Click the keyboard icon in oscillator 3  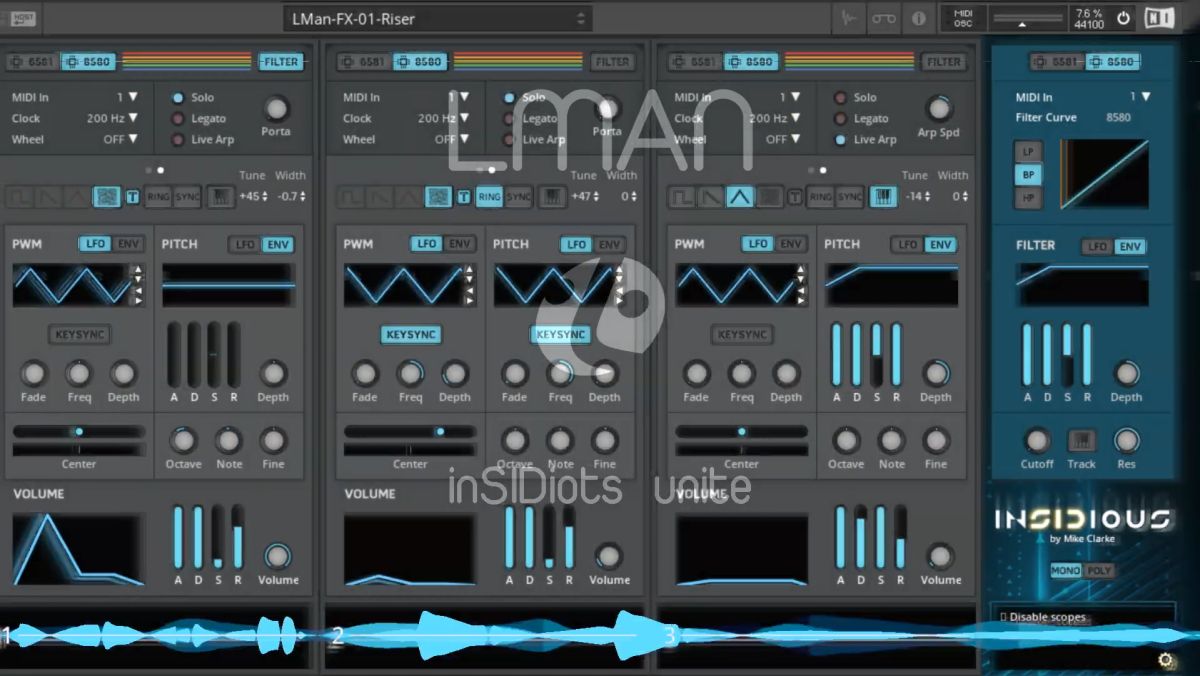pyautogui.click(x=883, y=197)
